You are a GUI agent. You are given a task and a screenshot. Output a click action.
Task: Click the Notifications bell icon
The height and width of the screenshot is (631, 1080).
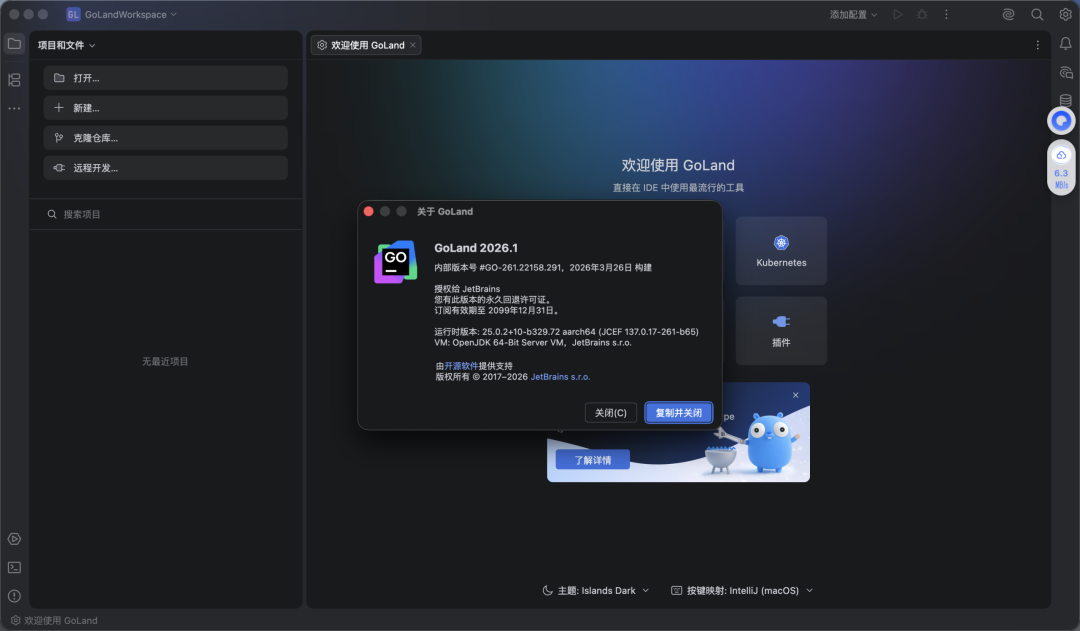1065,43
